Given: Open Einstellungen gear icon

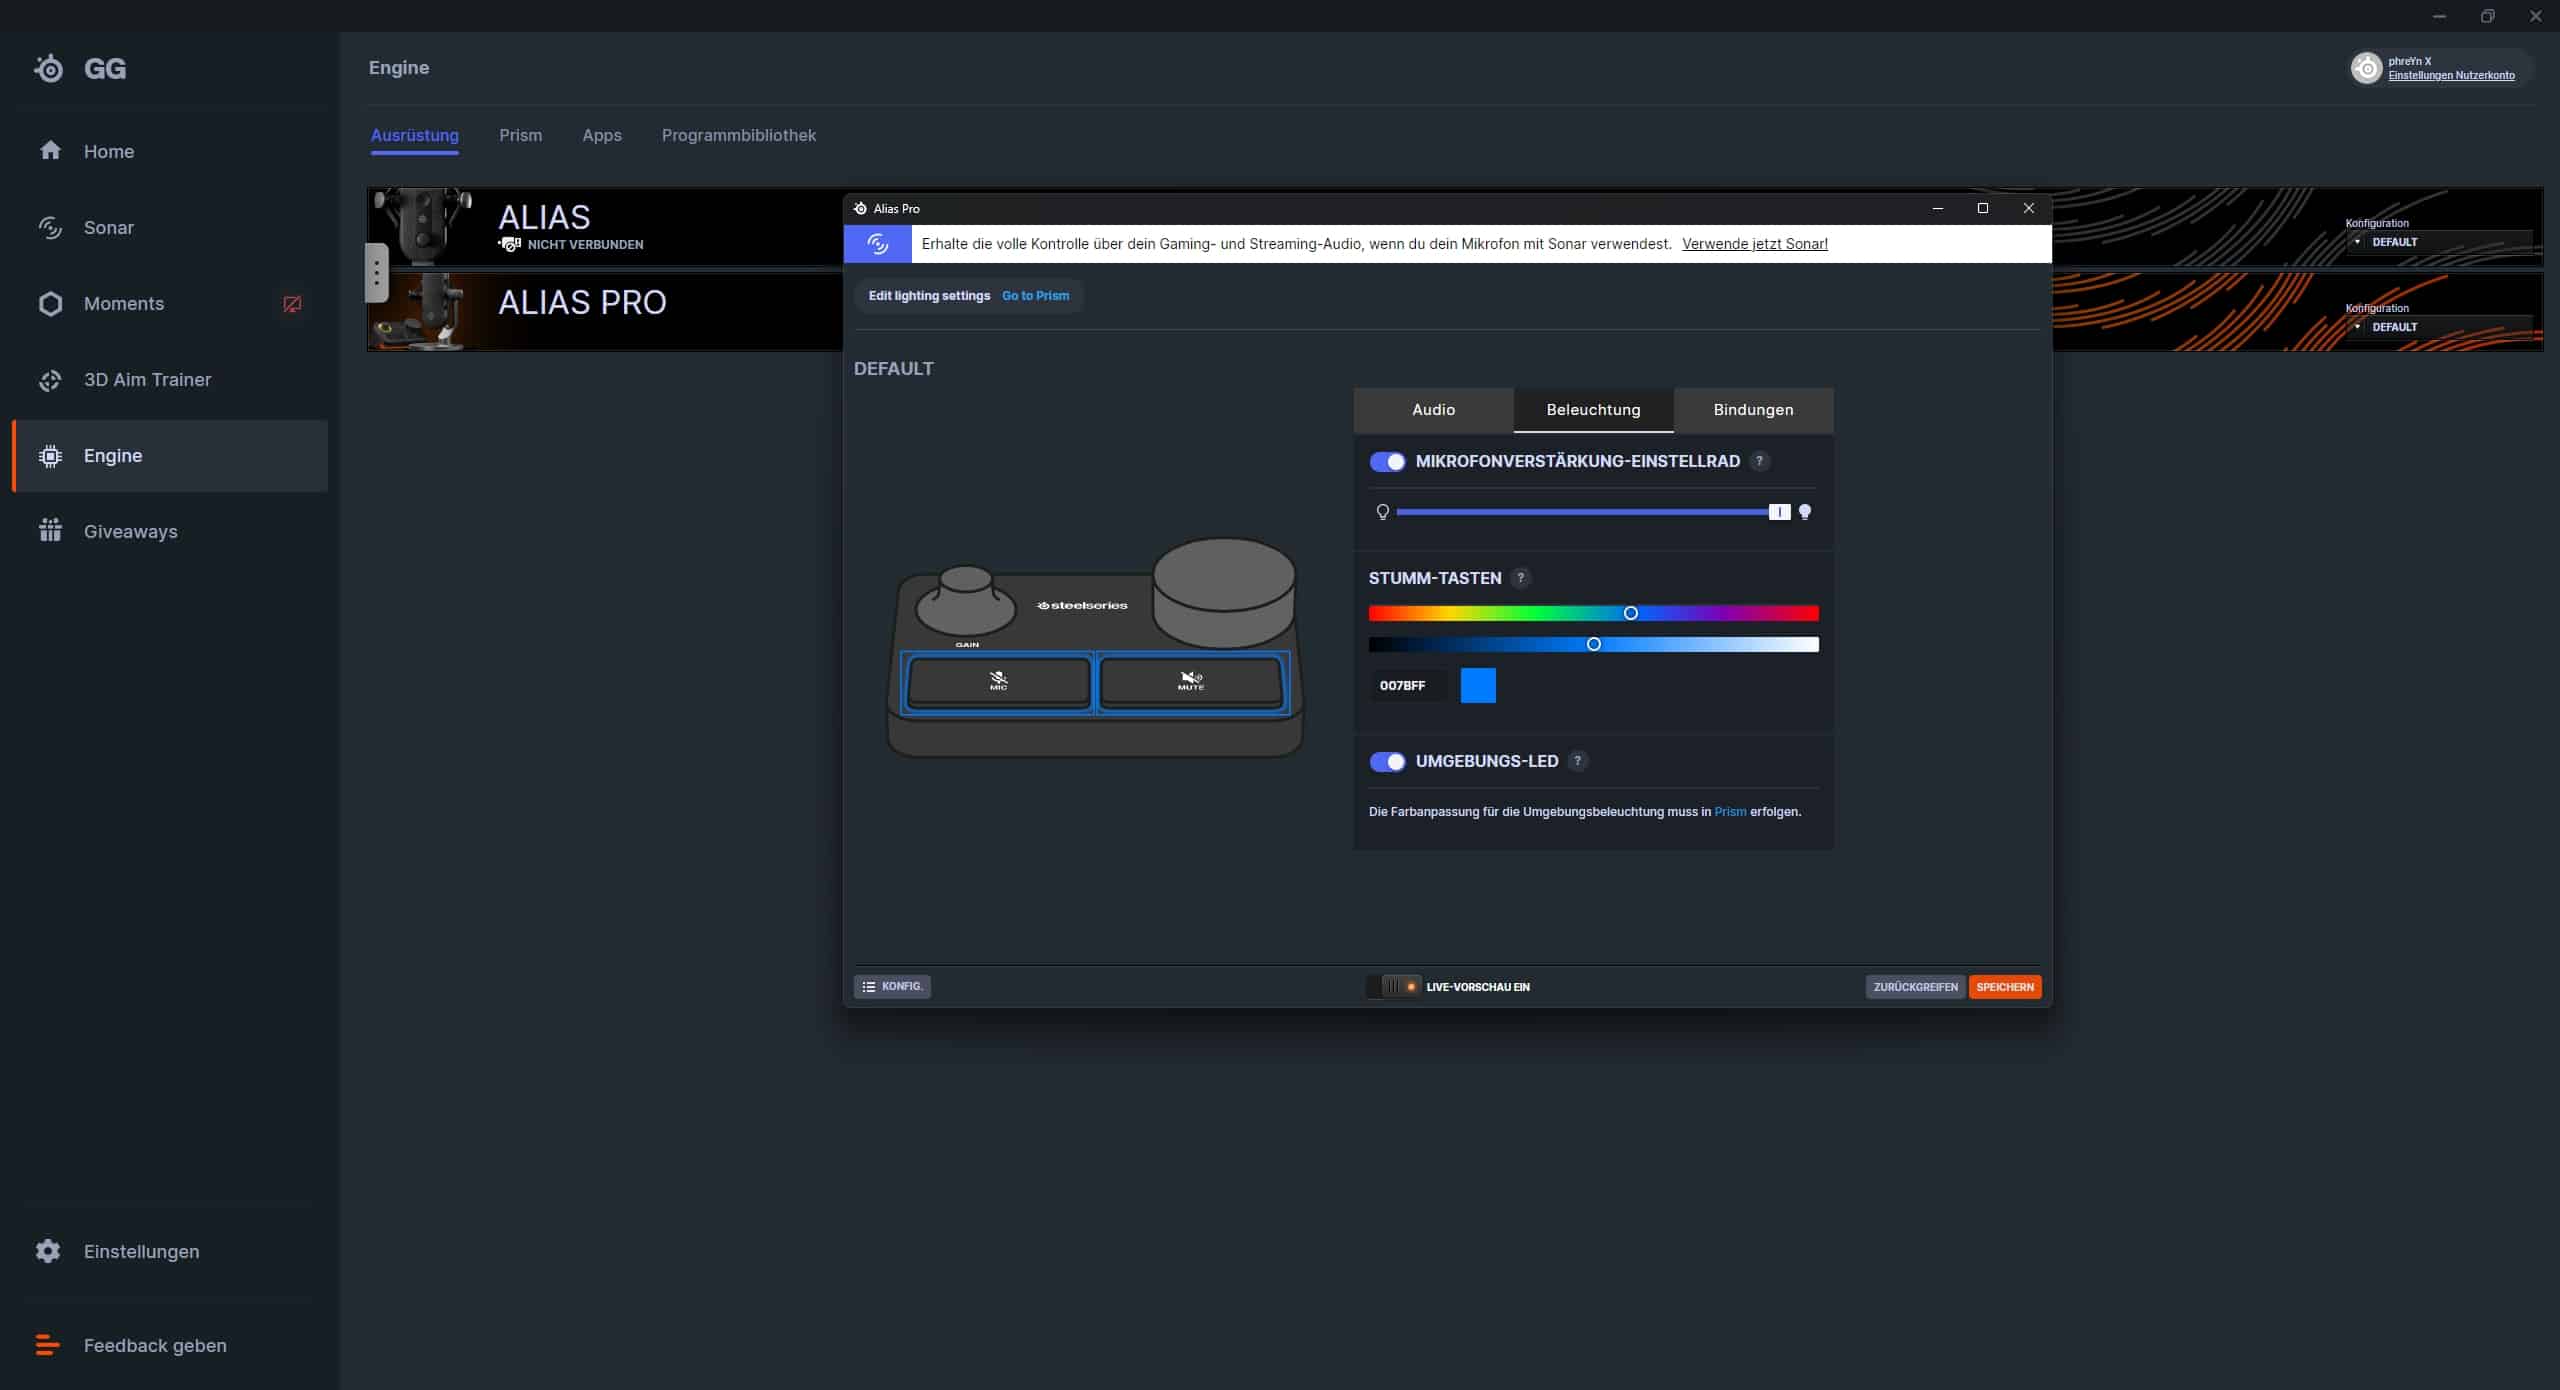Looking at the screenshot, I should [48, 1251].
